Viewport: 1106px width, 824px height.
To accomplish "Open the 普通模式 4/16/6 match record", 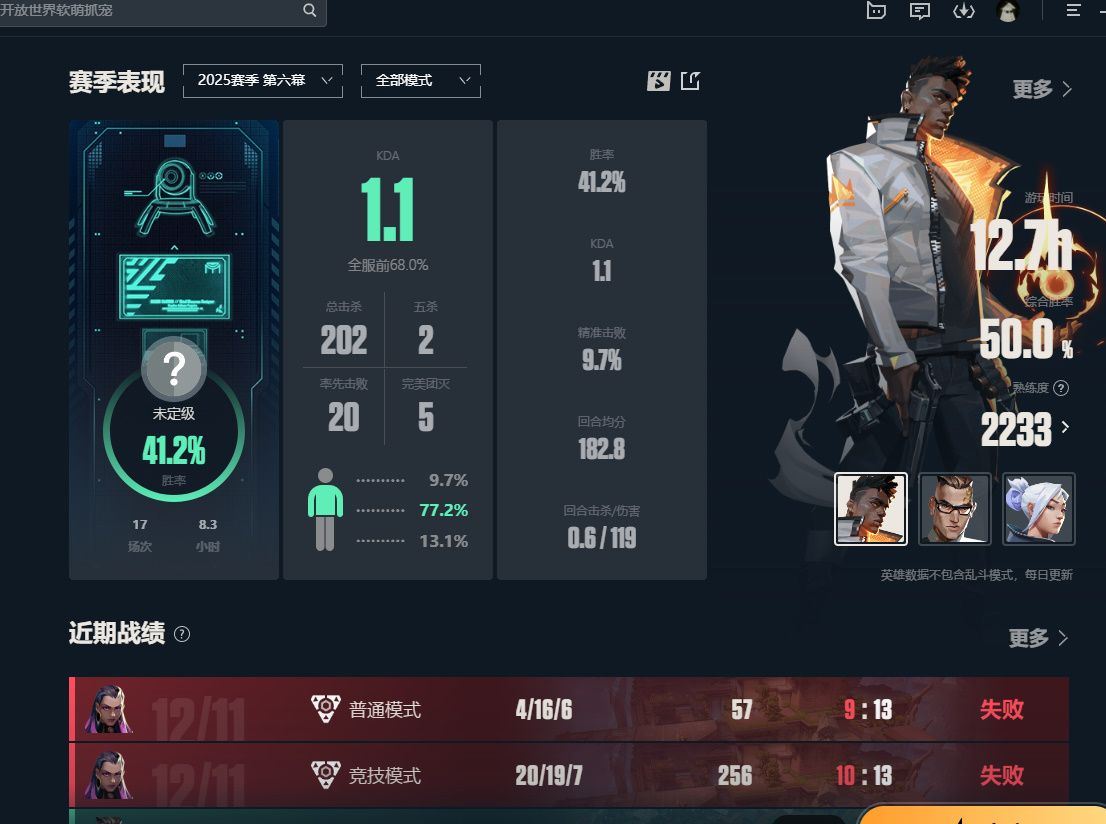I will coord(569,709).
